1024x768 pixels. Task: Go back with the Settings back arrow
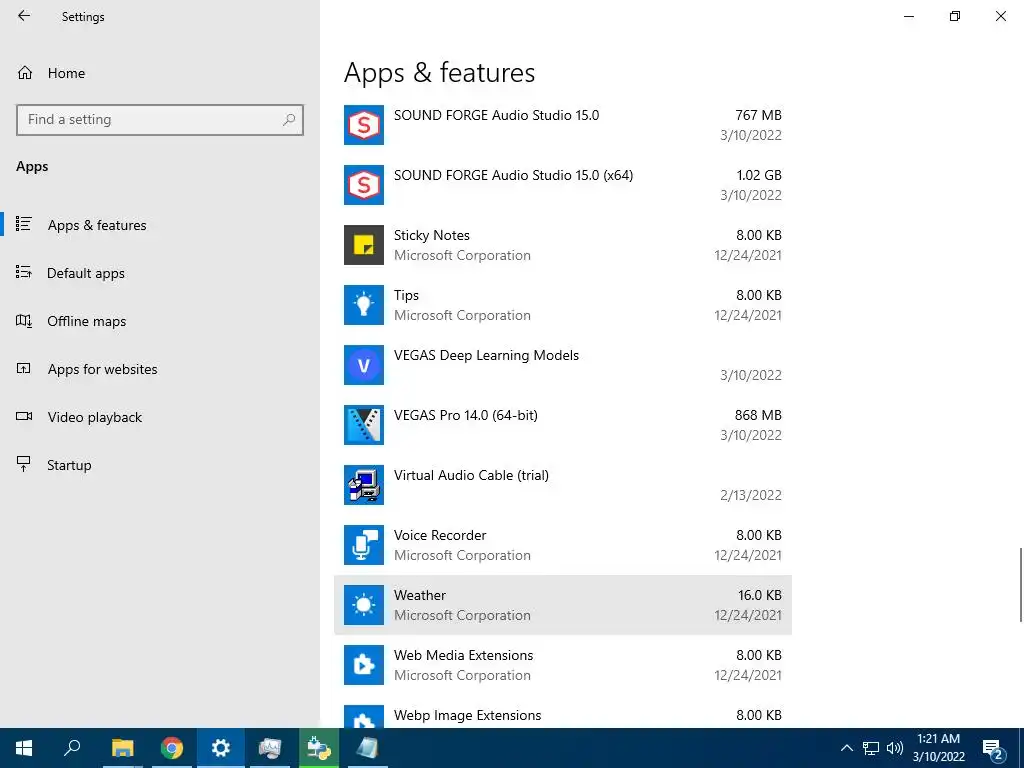(24, 16)
